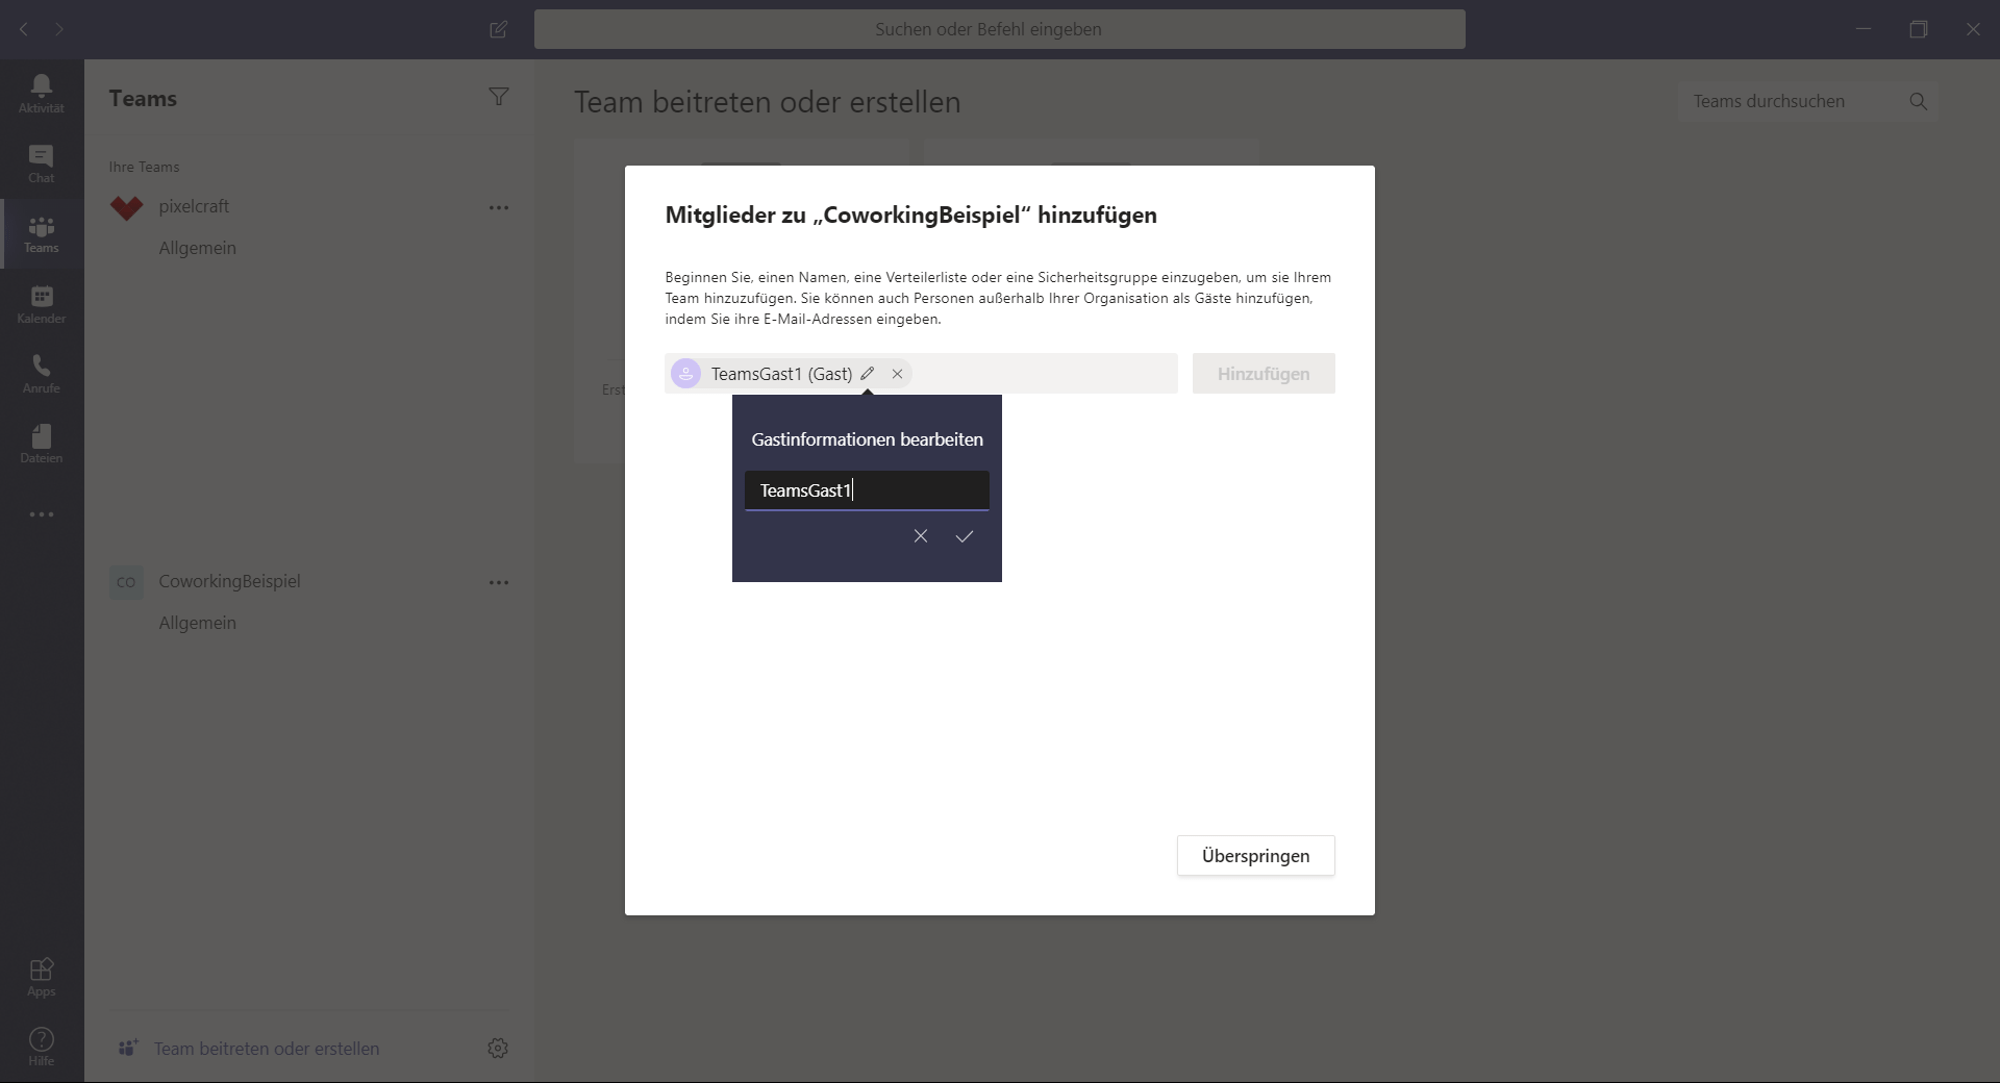Viewport: 2000px width, 1083px height.
Task: Select the CoworkingBeispiel team
Action: (229, 581)
